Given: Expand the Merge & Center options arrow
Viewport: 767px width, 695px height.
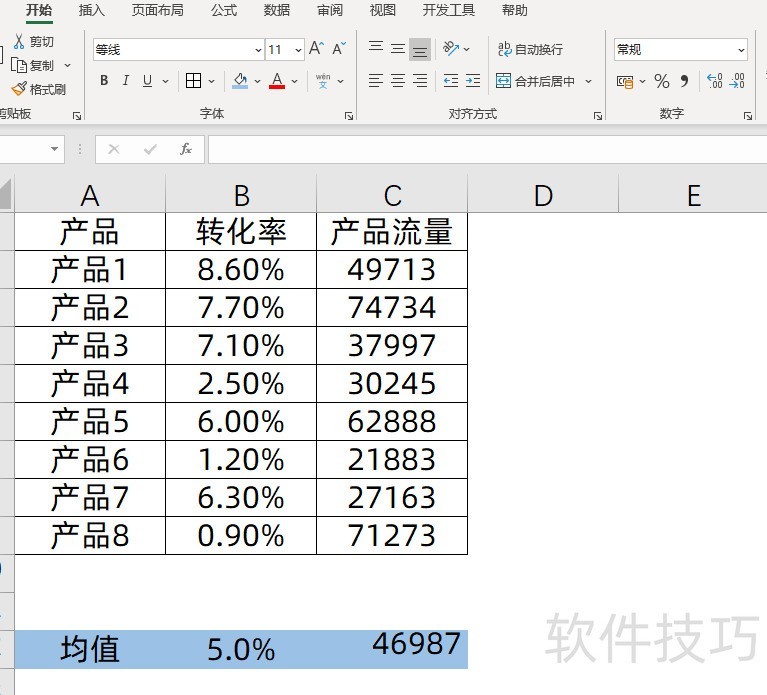Looking at the screenshot, I should 588,81.
